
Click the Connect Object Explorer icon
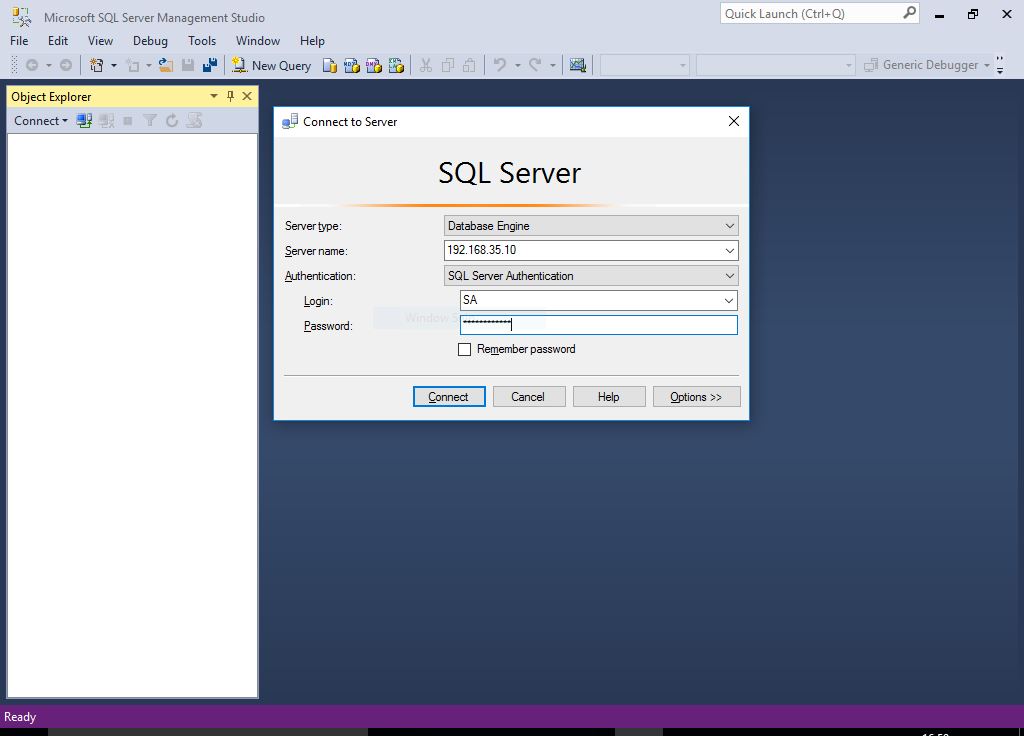pos(84,121)
